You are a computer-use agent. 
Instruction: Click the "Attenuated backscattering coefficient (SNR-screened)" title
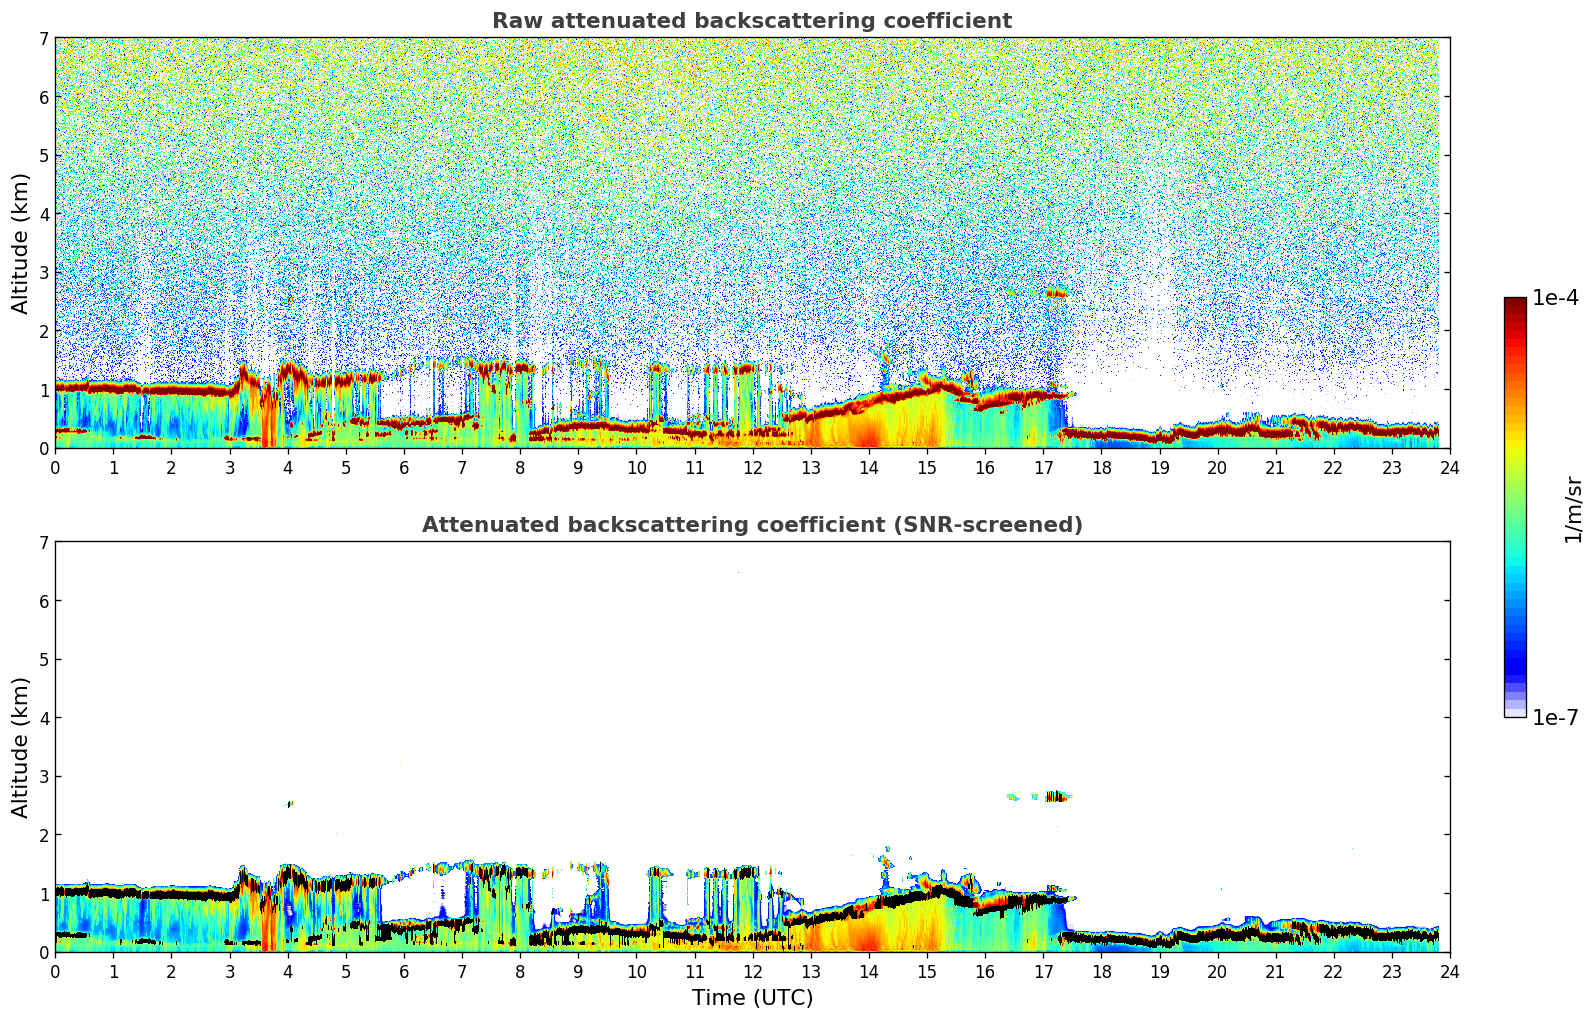[x=751, y=525]
